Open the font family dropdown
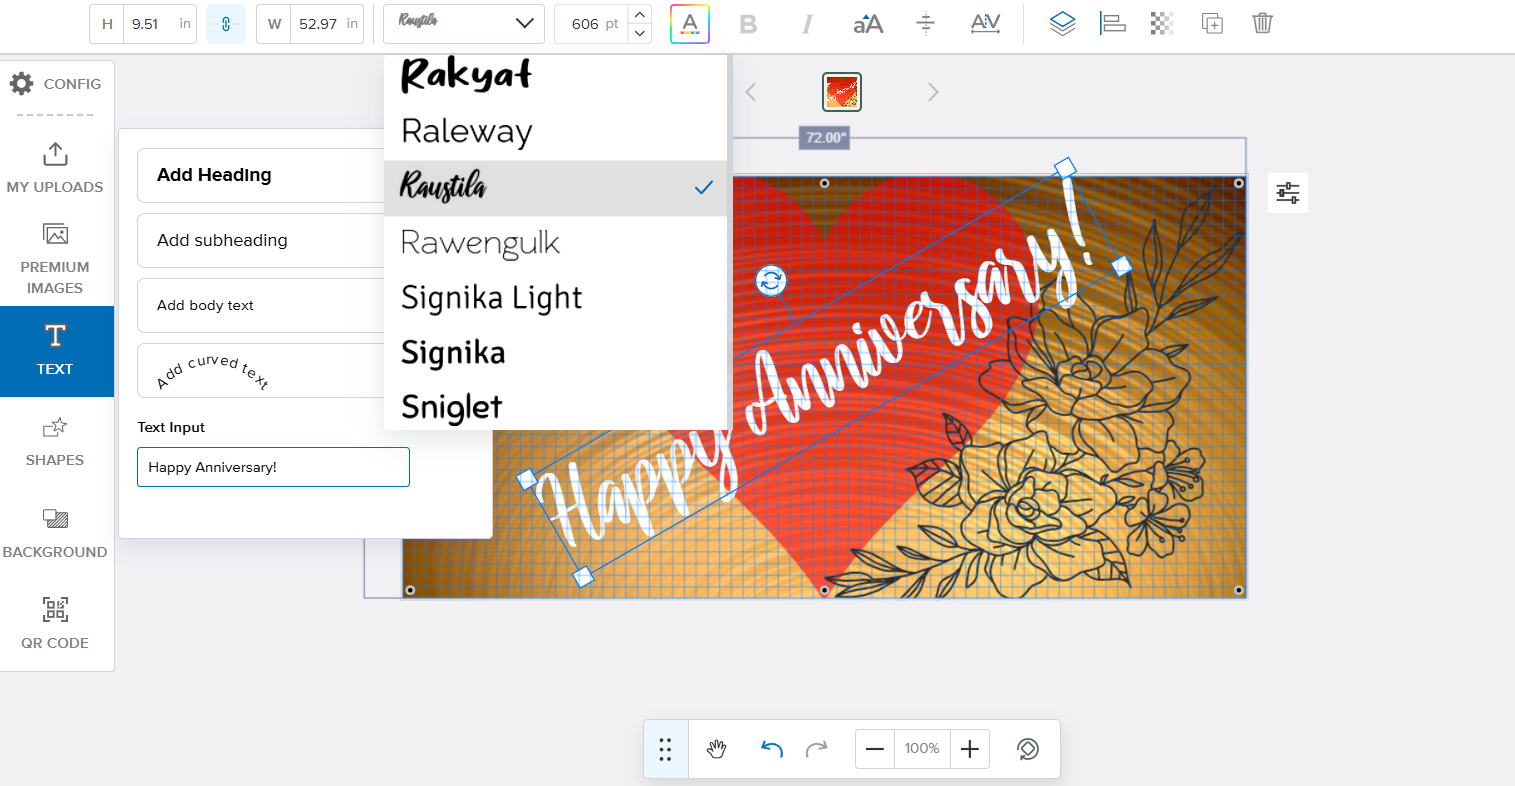This screenshot has height=786, width=1515. point(464,24)
